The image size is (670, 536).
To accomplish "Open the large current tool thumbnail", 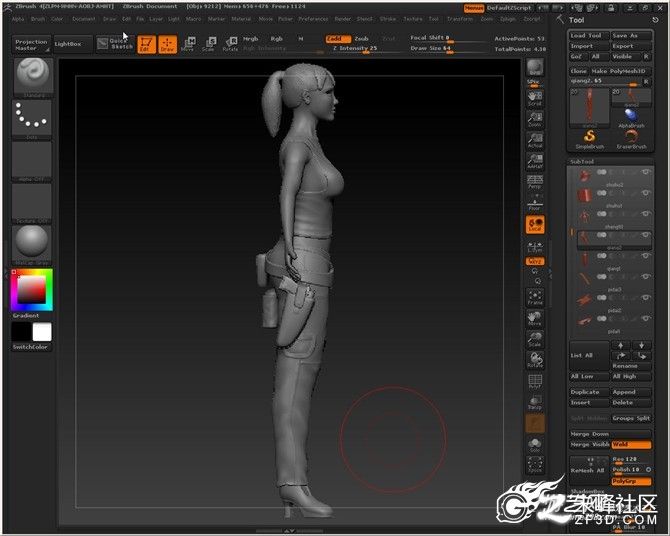I will (589, 108).
